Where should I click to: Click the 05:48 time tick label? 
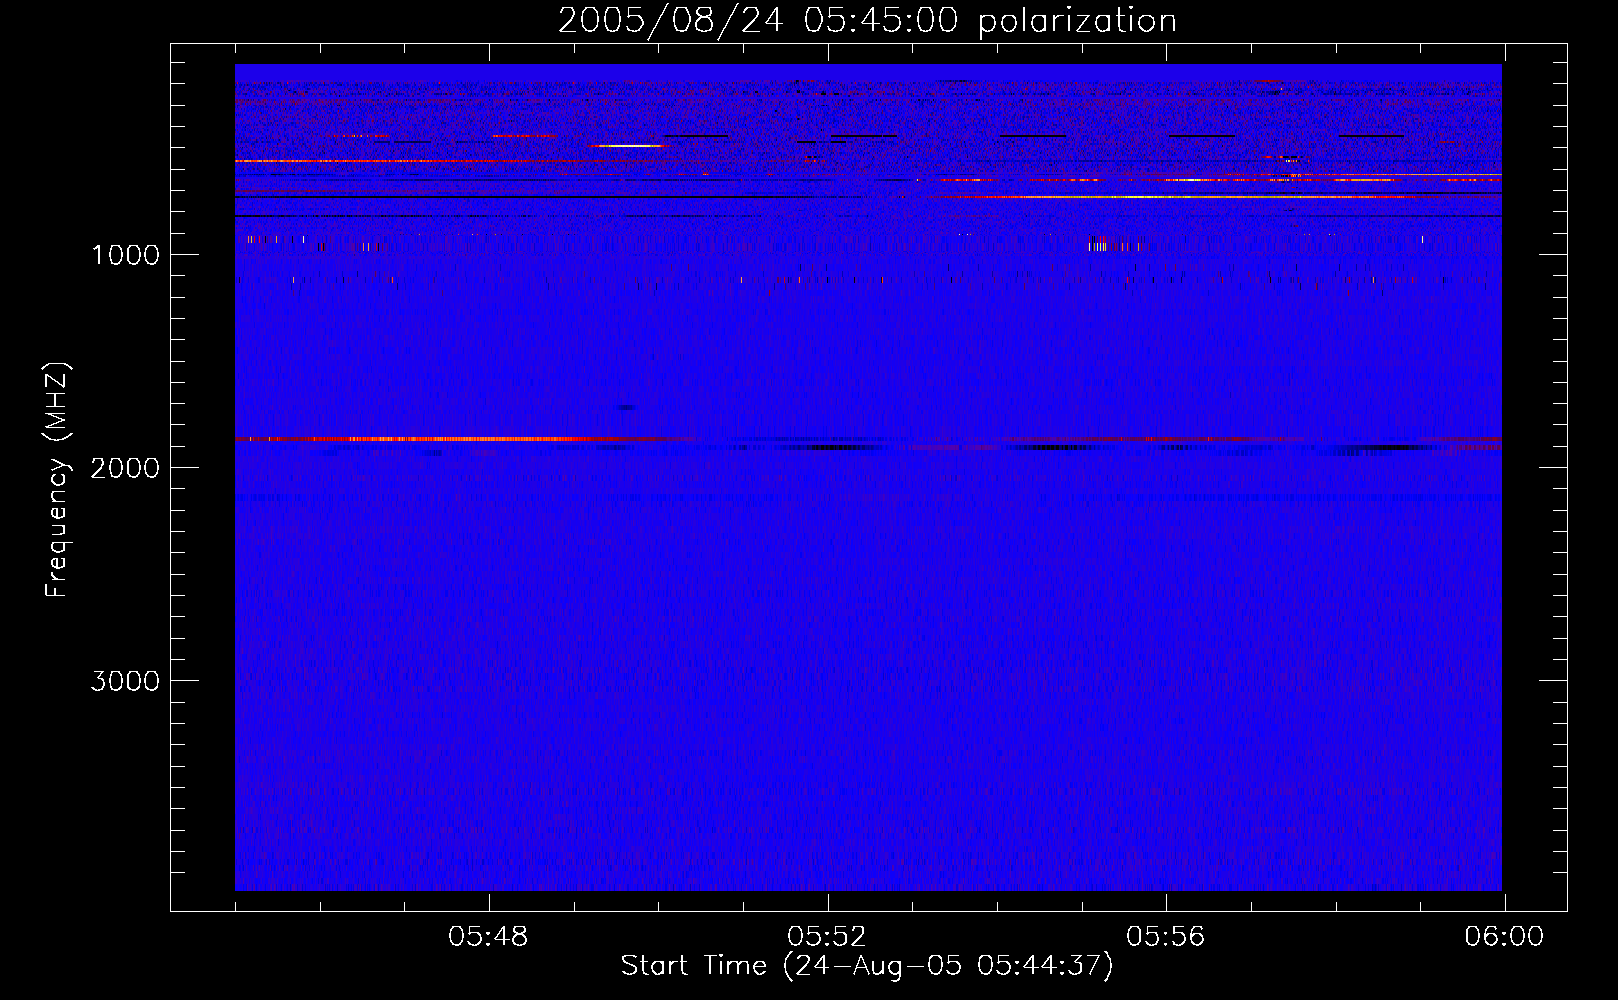(488, 937)
